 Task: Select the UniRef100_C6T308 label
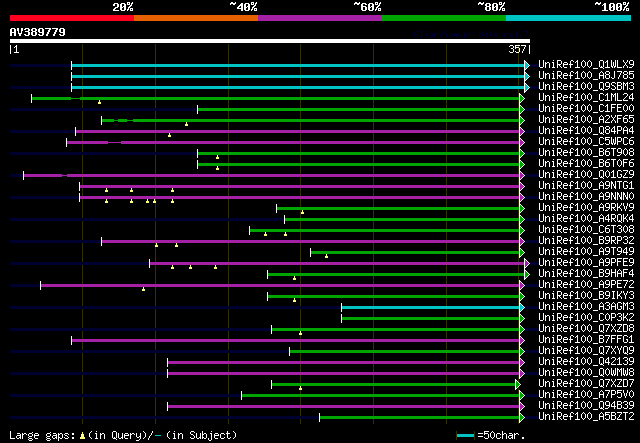coord(586,229)
